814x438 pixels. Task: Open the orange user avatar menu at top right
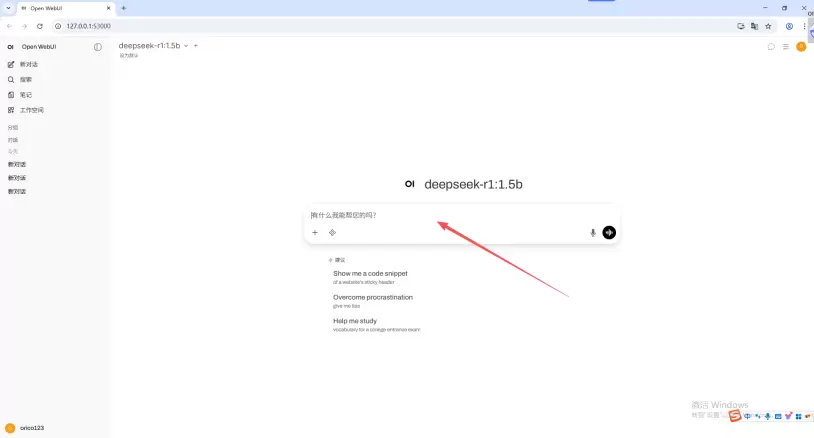click(x=801, y=47)
